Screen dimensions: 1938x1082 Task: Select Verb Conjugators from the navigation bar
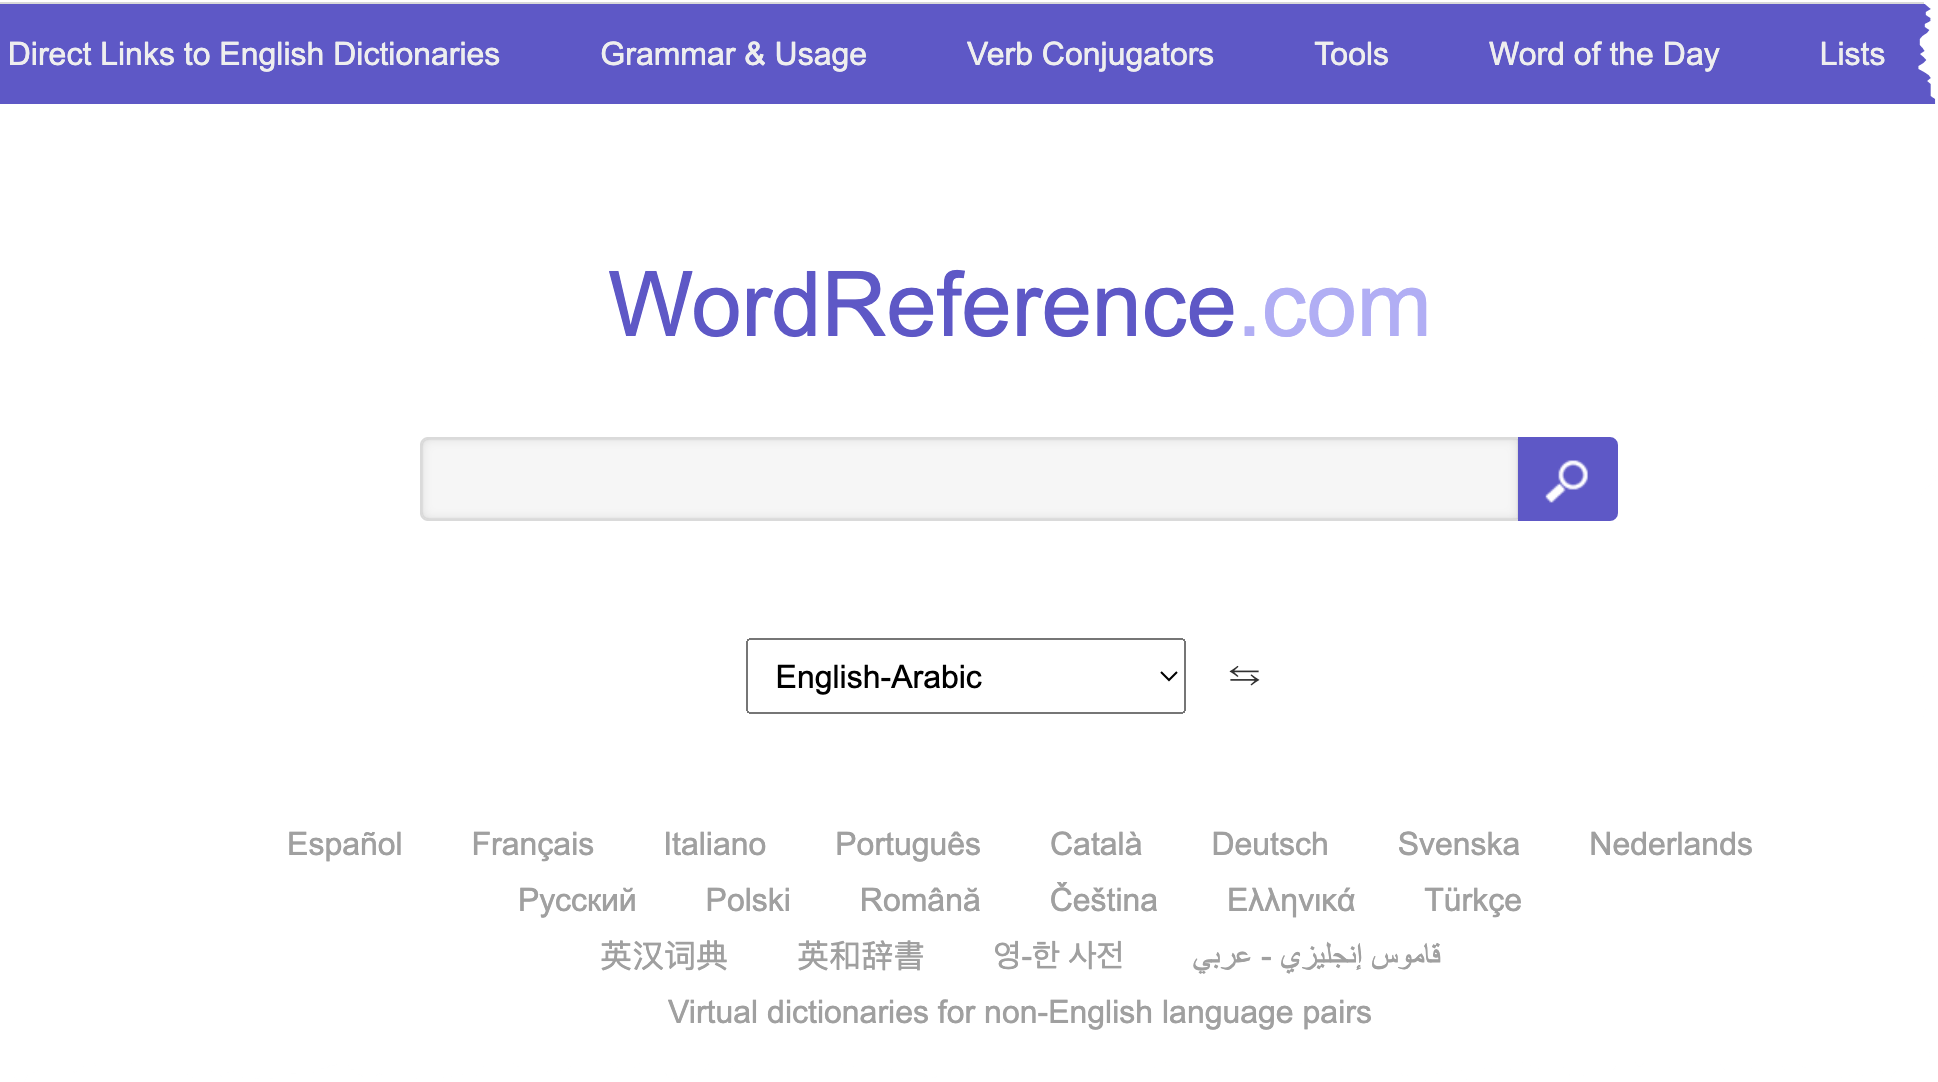pos(1089,54)
